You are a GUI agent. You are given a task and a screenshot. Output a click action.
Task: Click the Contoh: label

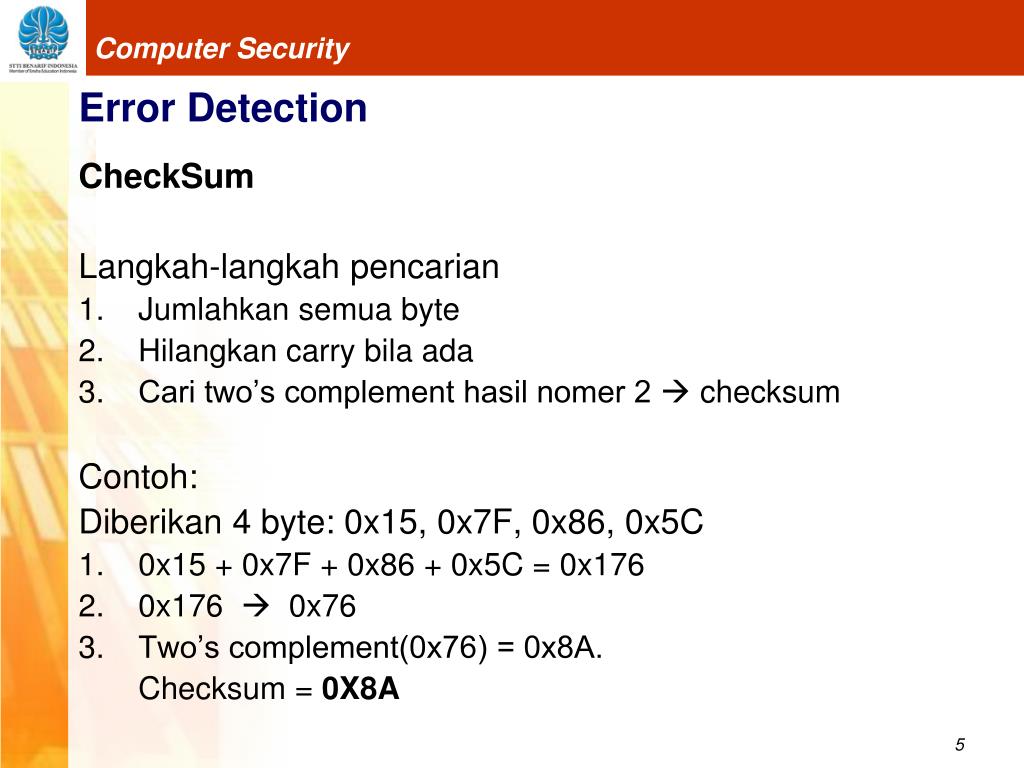(x=138, y=477)
